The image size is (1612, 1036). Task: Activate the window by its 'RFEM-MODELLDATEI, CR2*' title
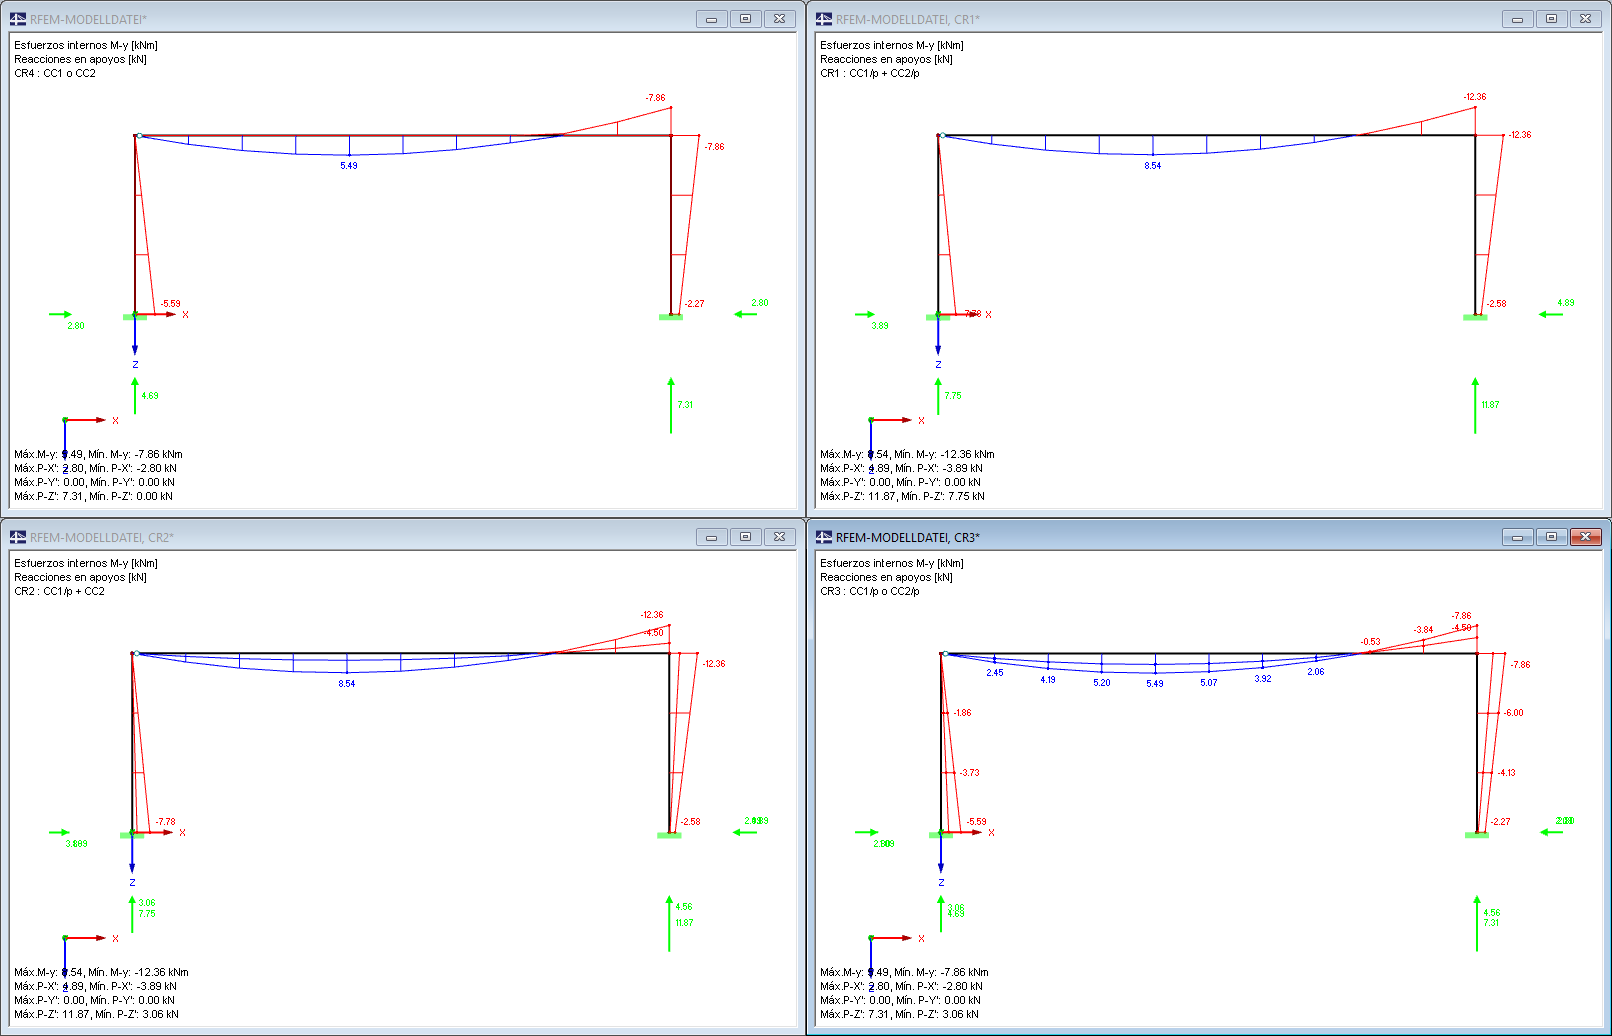point(102,537)
